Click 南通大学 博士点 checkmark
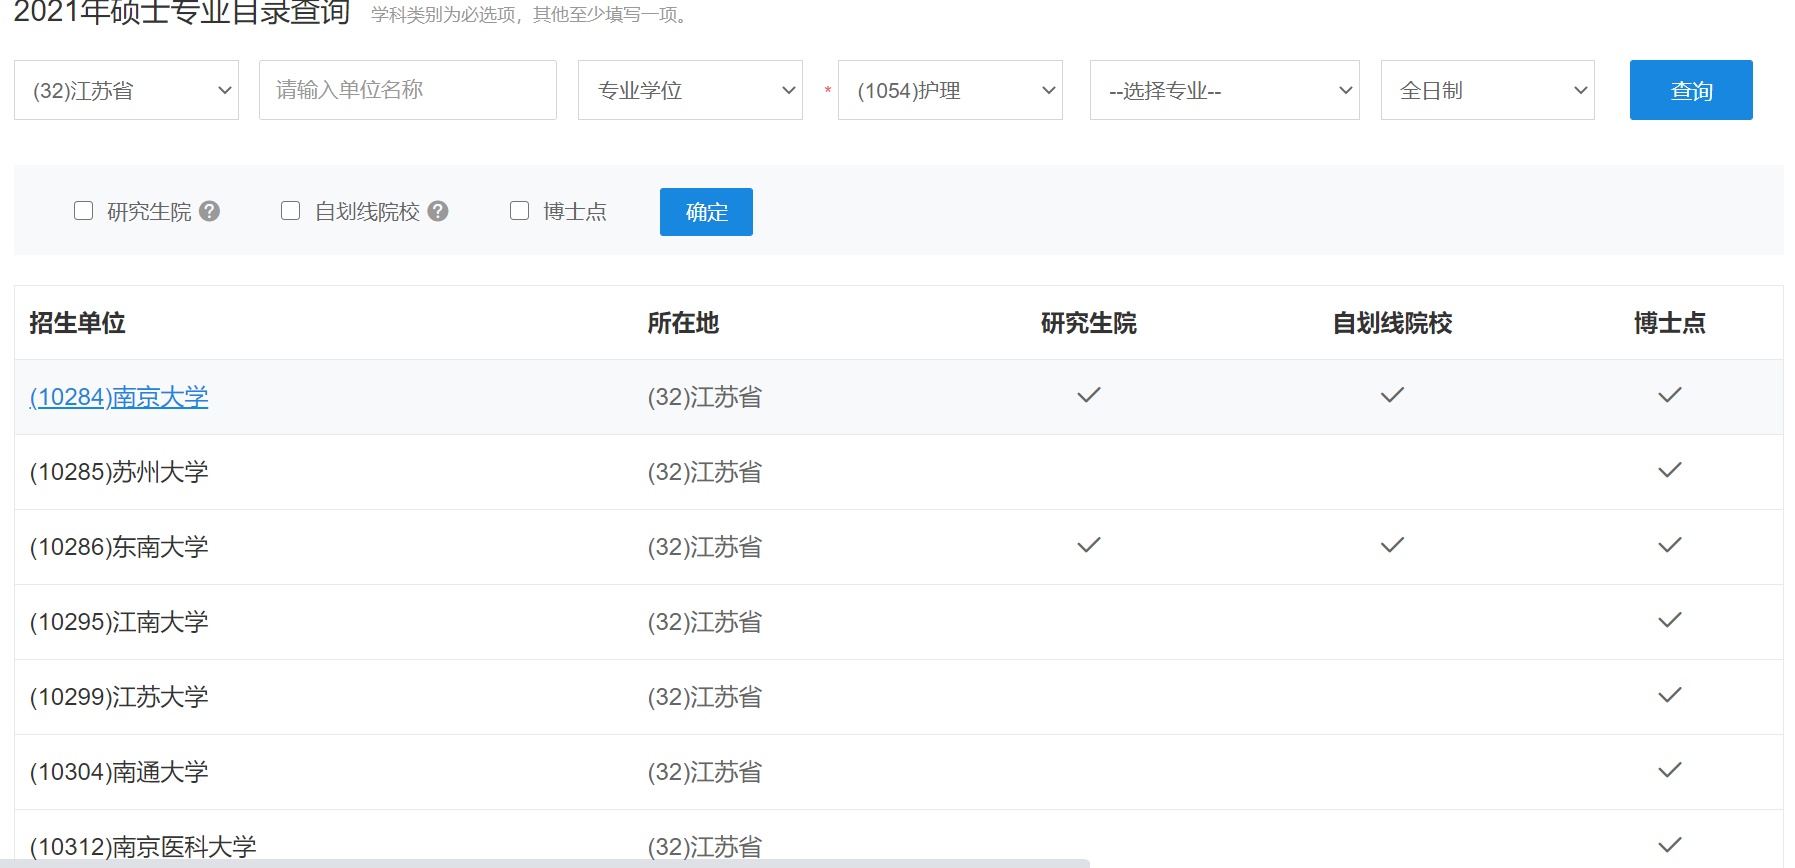1795x868 pixels. click(x=1669, y=770)
